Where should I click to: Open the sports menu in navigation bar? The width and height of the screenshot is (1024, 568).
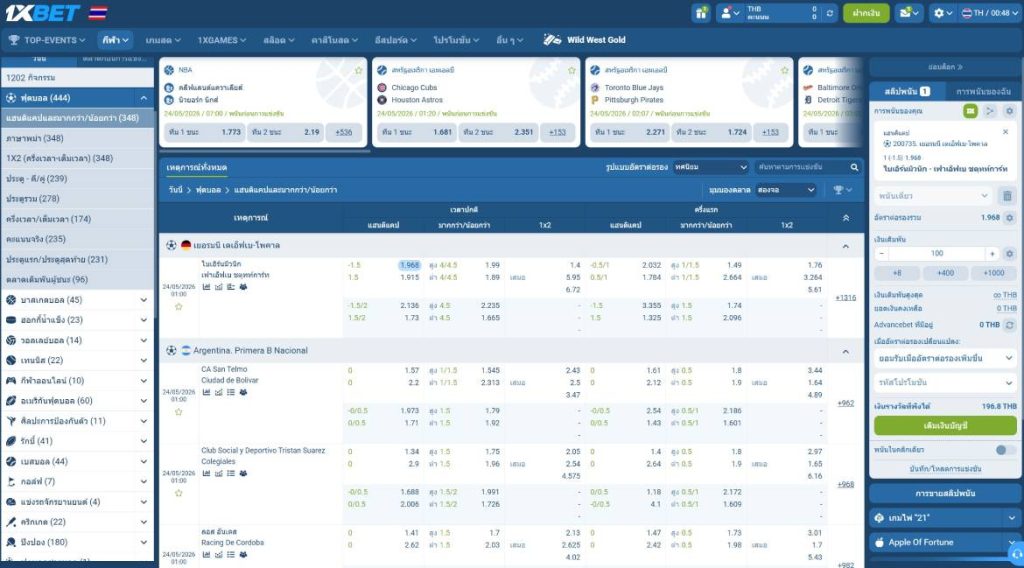[x=116, y=40]
